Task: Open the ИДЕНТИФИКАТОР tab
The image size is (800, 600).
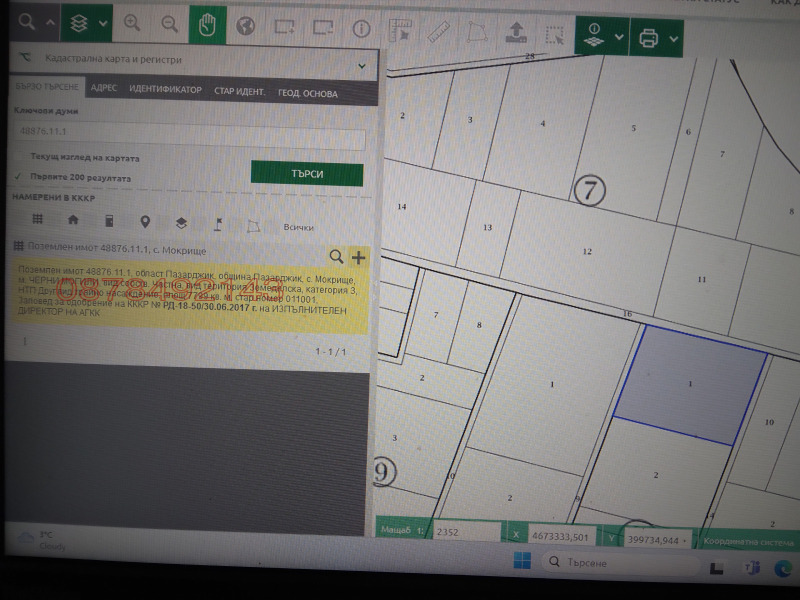Action: (x=165, y=91)
